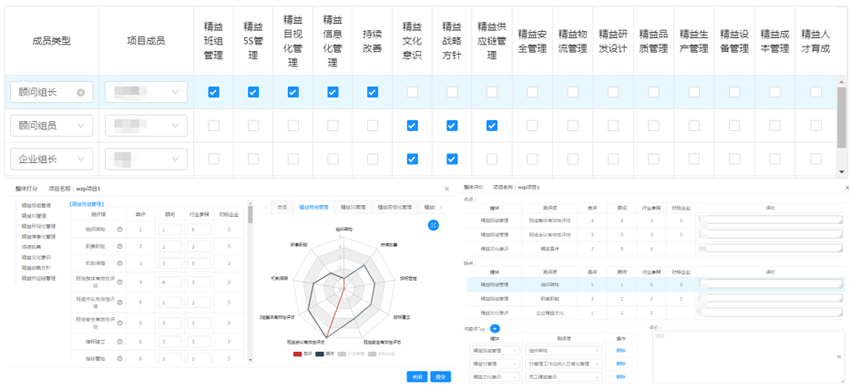This screenshot has height=387, width=850.
Task: Select 精益文化意识 in left module list
Action: click(x=36, y=257)
